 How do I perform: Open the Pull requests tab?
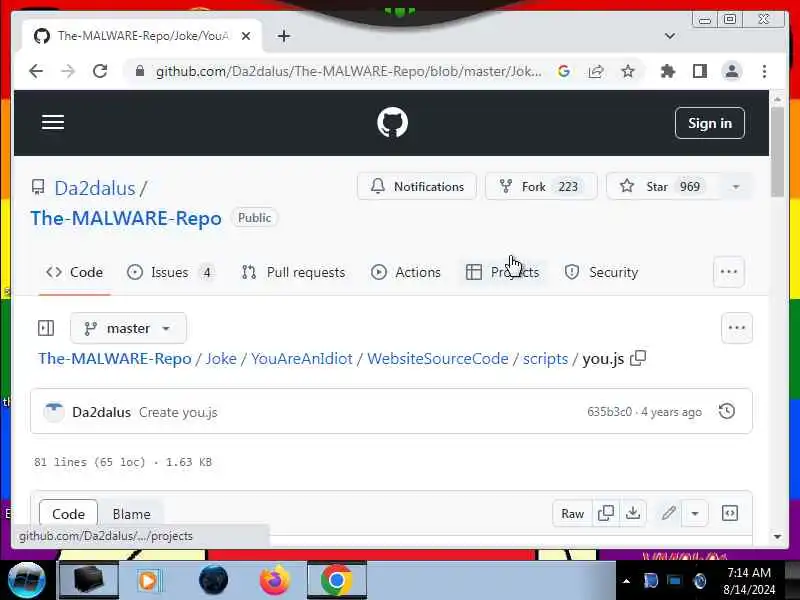(293, 272)
